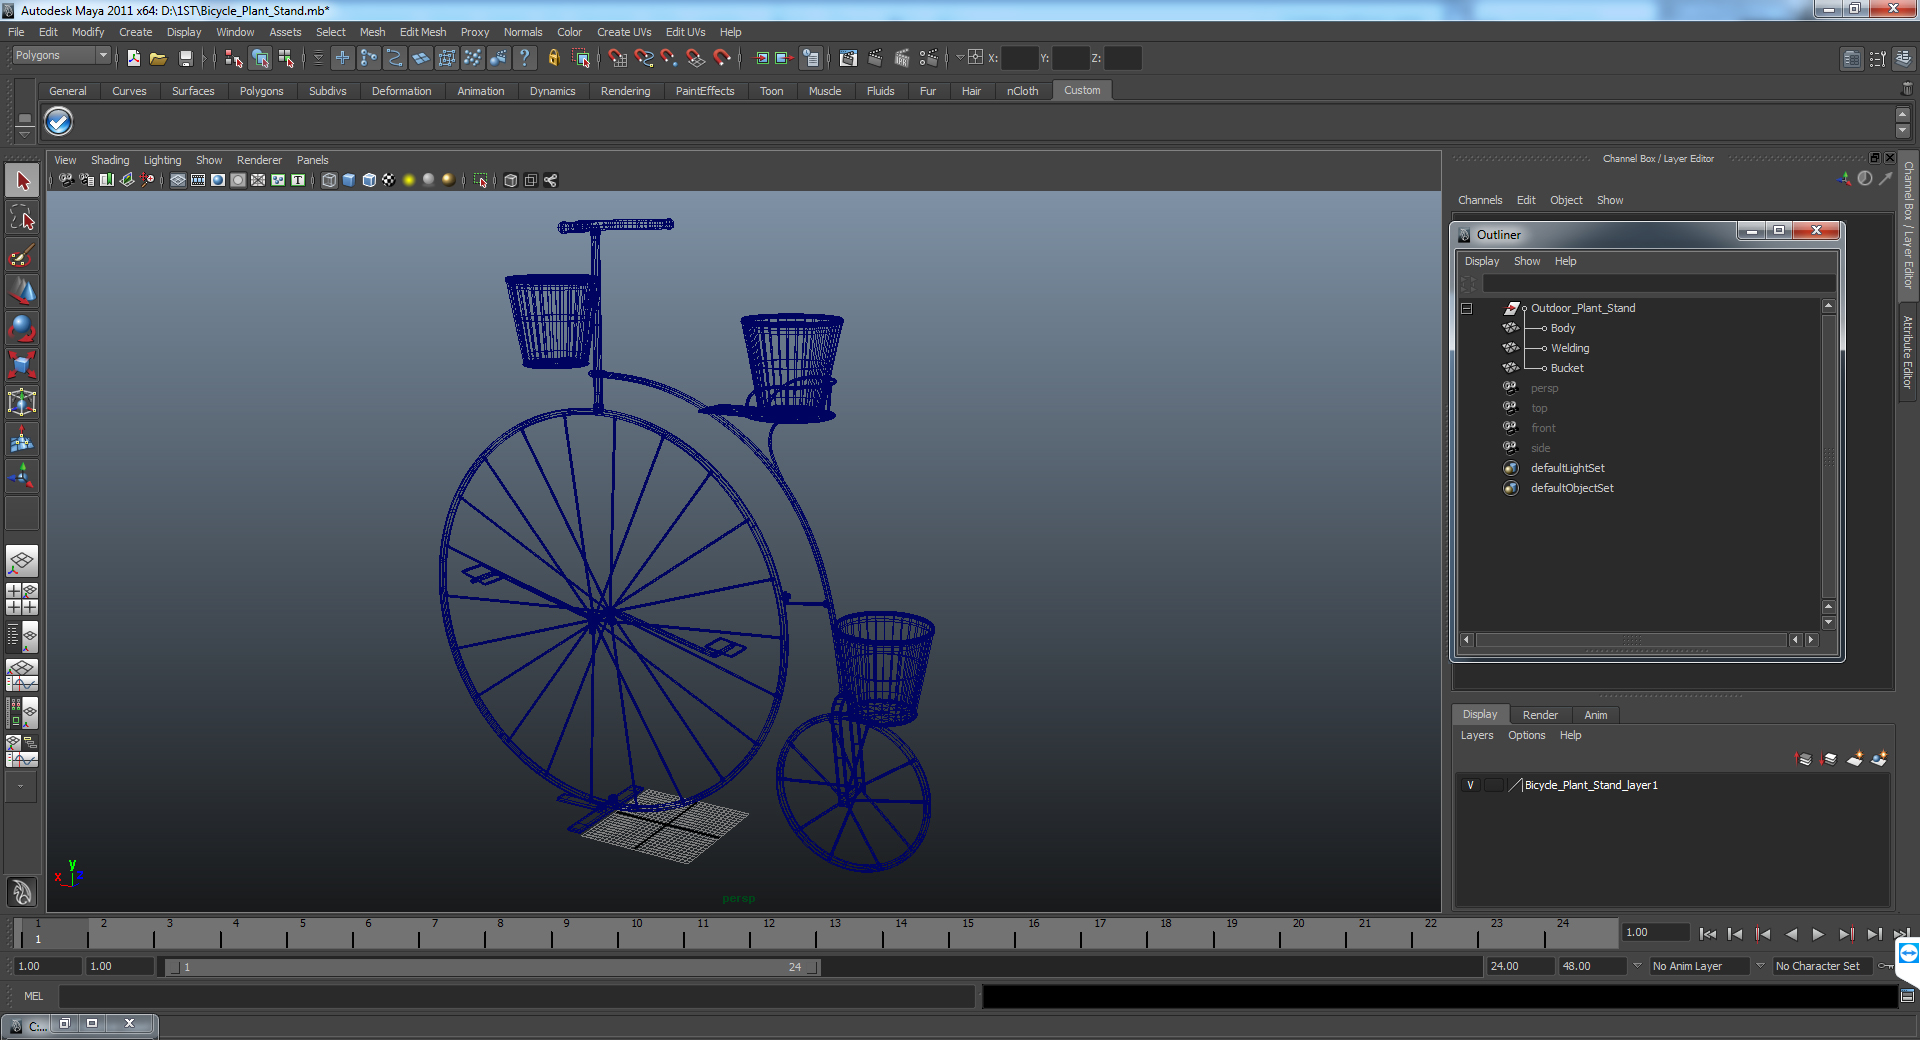Create a new scene file

(x=133, y=58)
